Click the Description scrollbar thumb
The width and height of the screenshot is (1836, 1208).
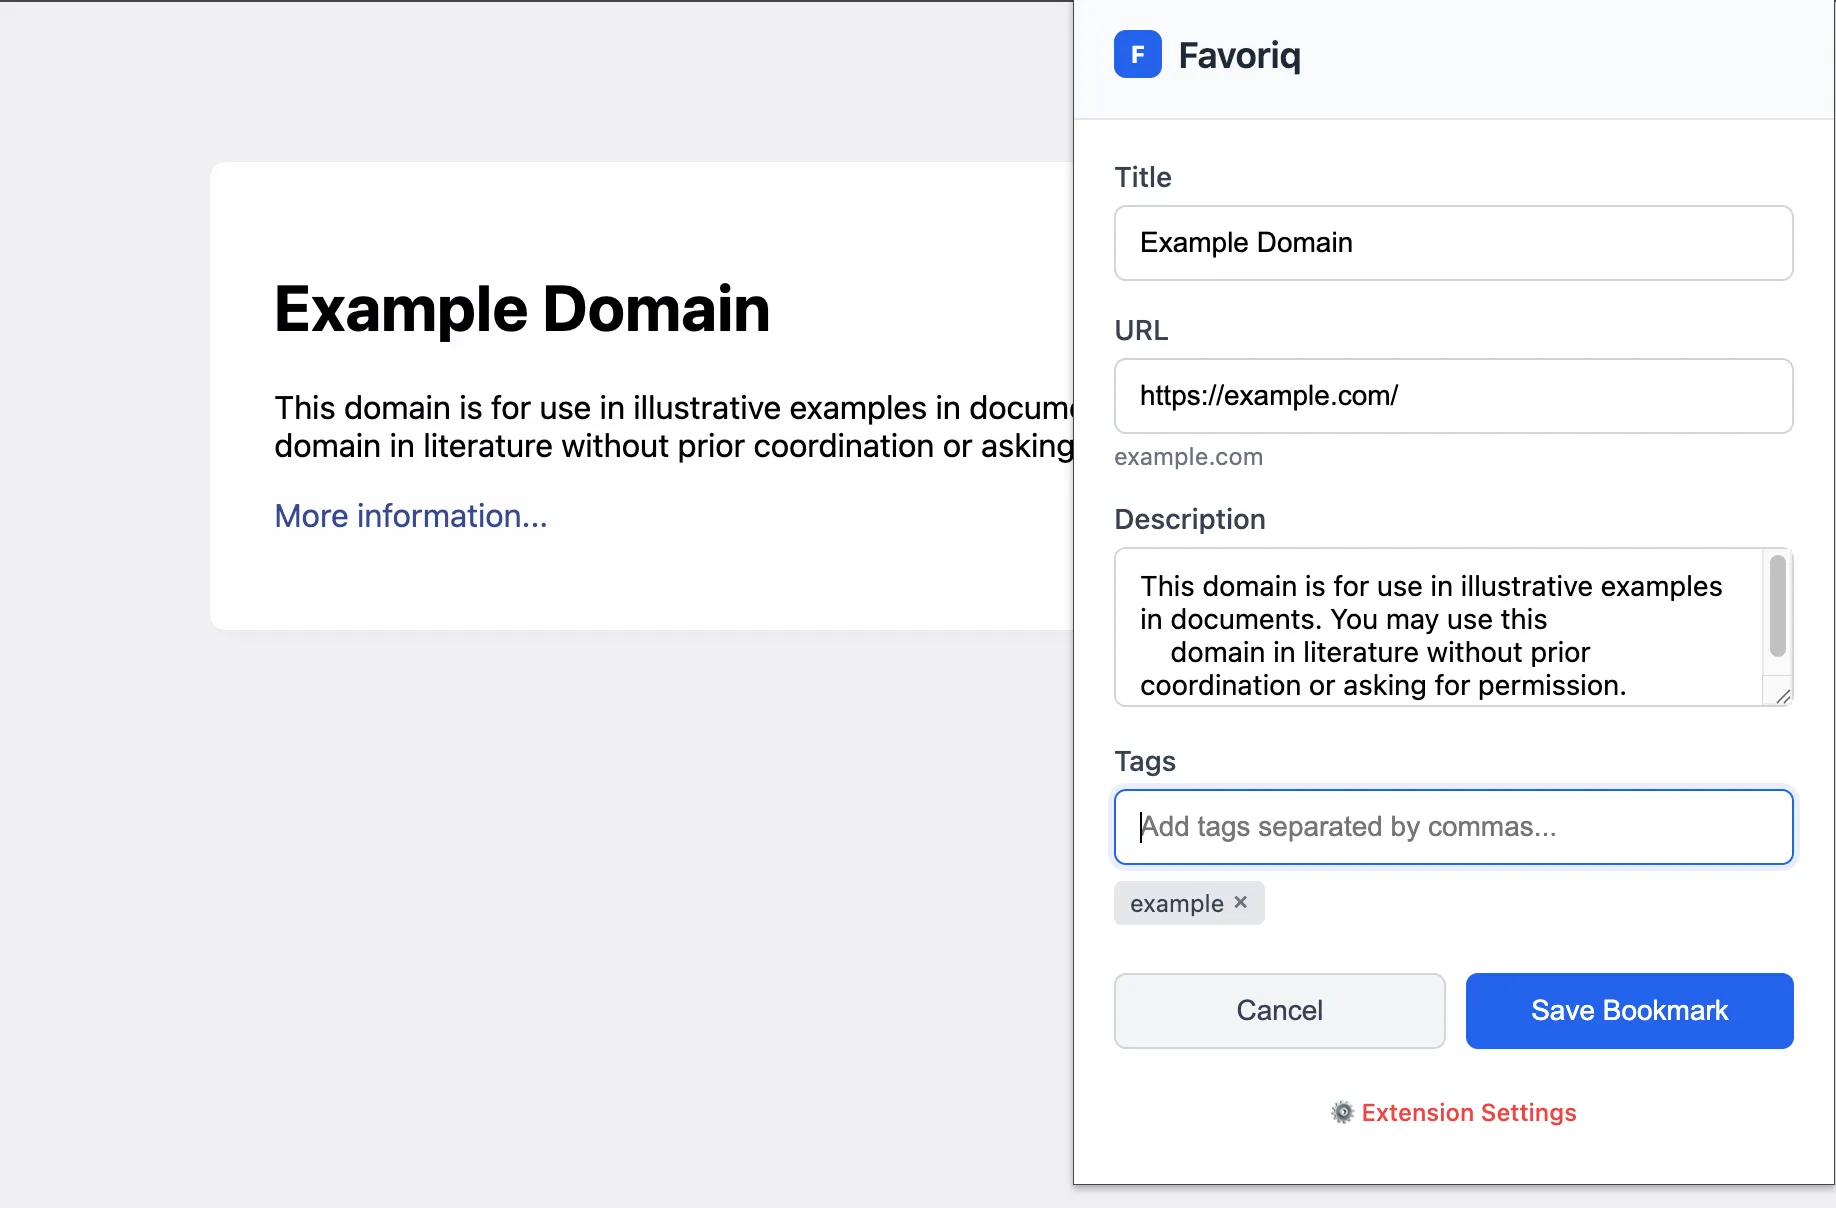(x=1777, y=606)
